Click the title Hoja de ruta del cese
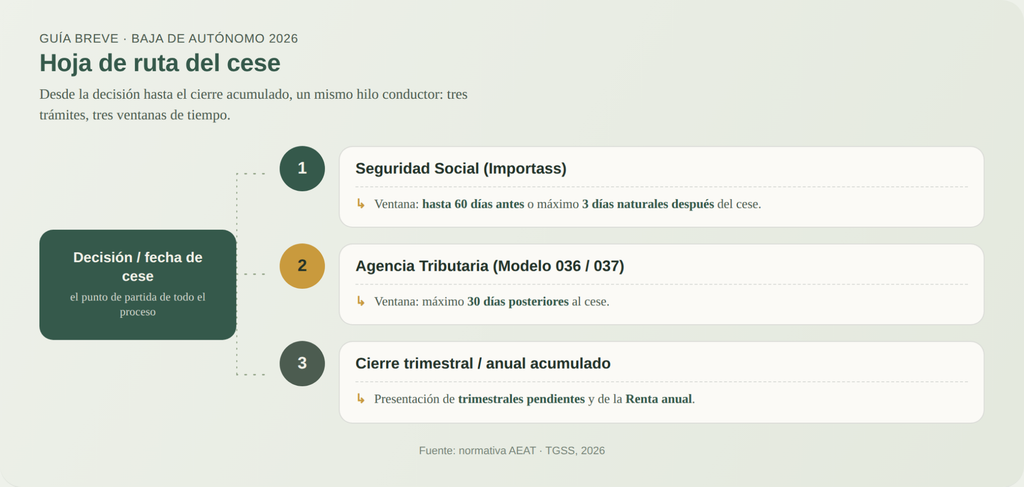 click(160, 63)
